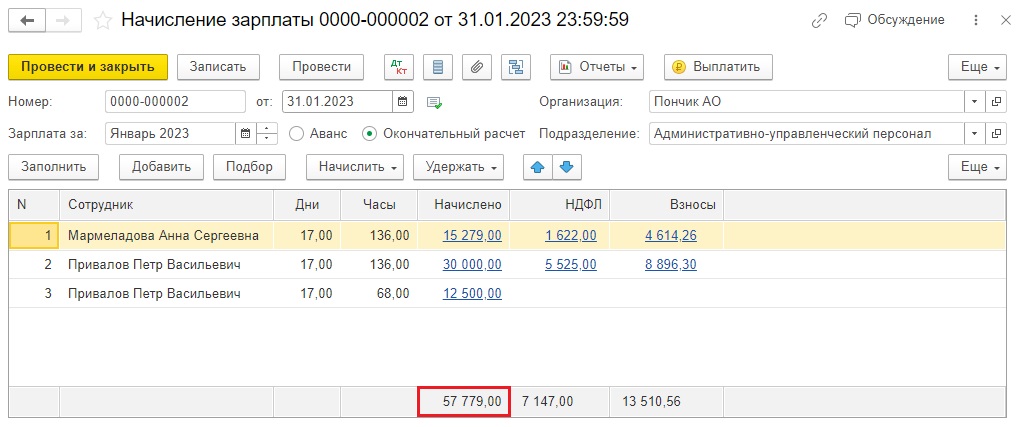This screenshot has width=1016, height=427.
Task: Open the Обсуждение discussion panel
Action: pos(895,20)
